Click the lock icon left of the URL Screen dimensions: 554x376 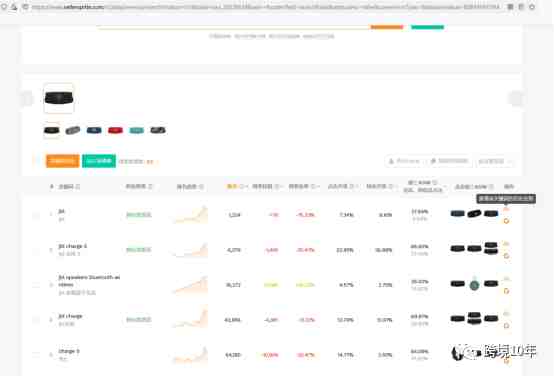(x=25, y=7)
